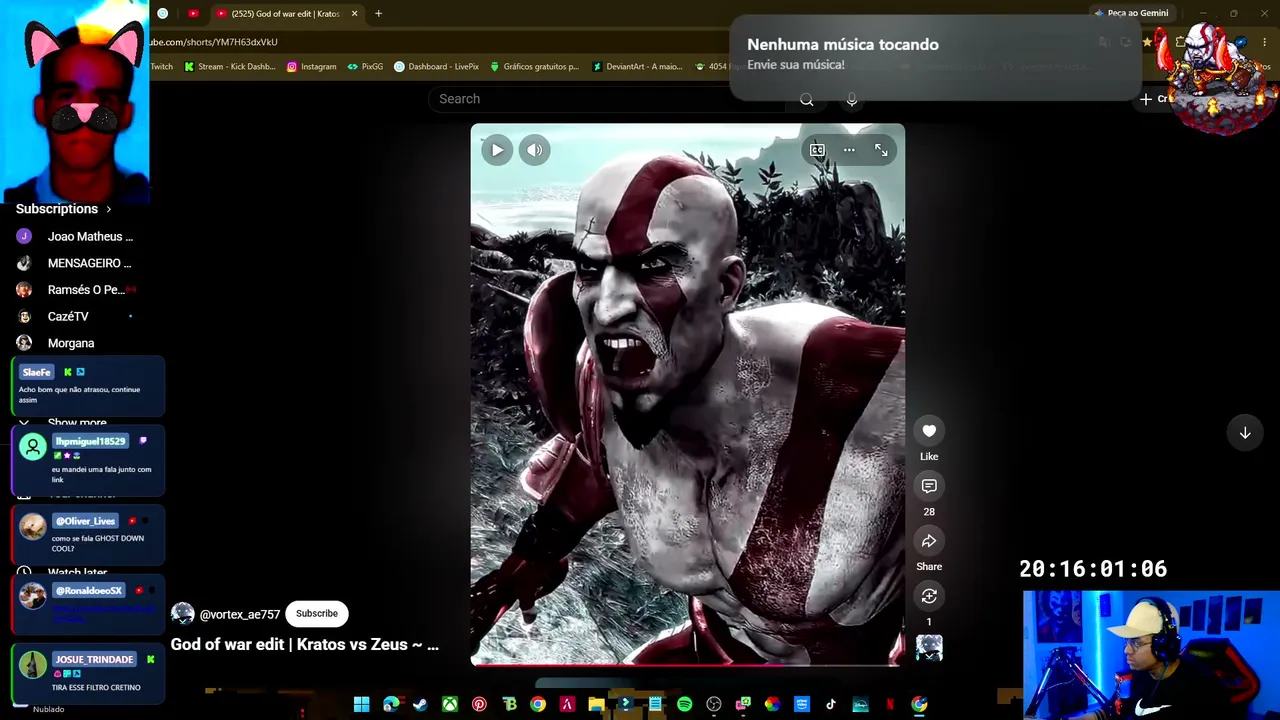Open the Joao Matheus subscription
Viewport: 1280px width, 720px height.
pos(75,237)
